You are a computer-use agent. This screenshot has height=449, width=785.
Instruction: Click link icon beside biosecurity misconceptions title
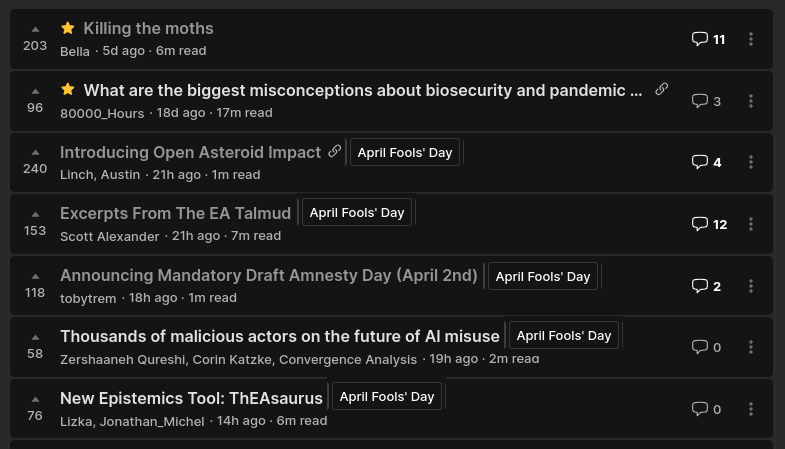pyautogui.click(x=661, y=89)
